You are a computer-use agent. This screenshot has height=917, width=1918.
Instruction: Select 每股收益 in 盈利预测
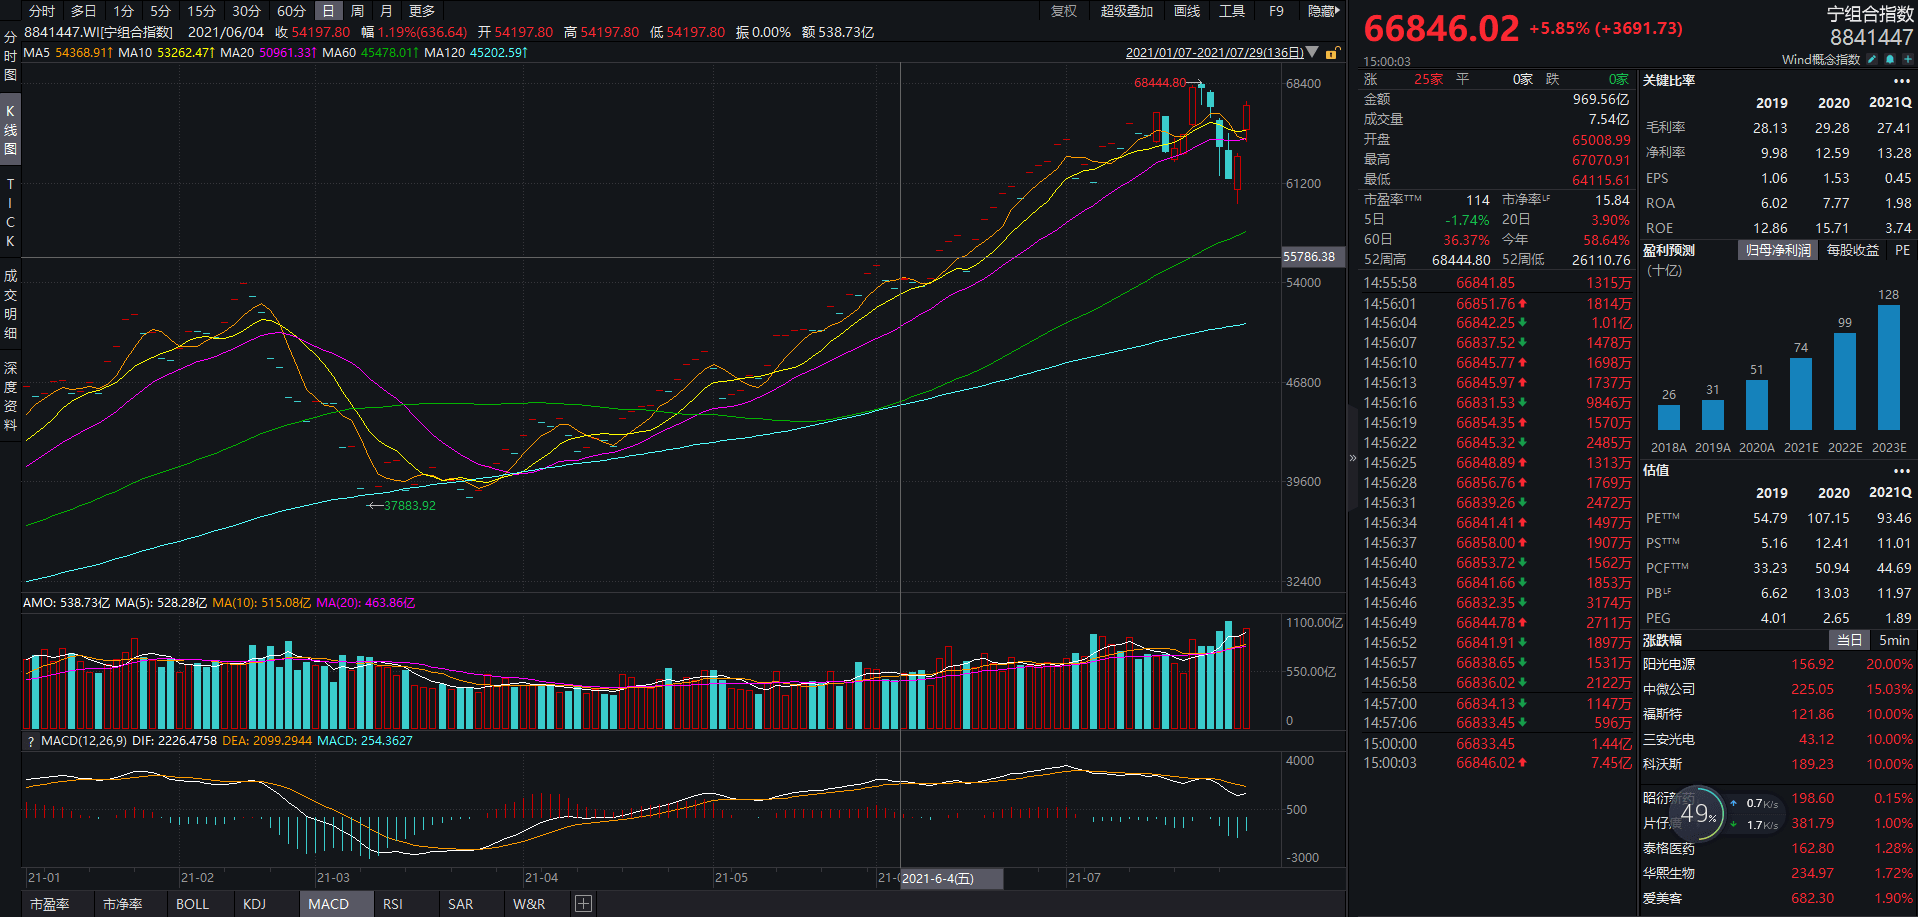(x=1852, y=251)
